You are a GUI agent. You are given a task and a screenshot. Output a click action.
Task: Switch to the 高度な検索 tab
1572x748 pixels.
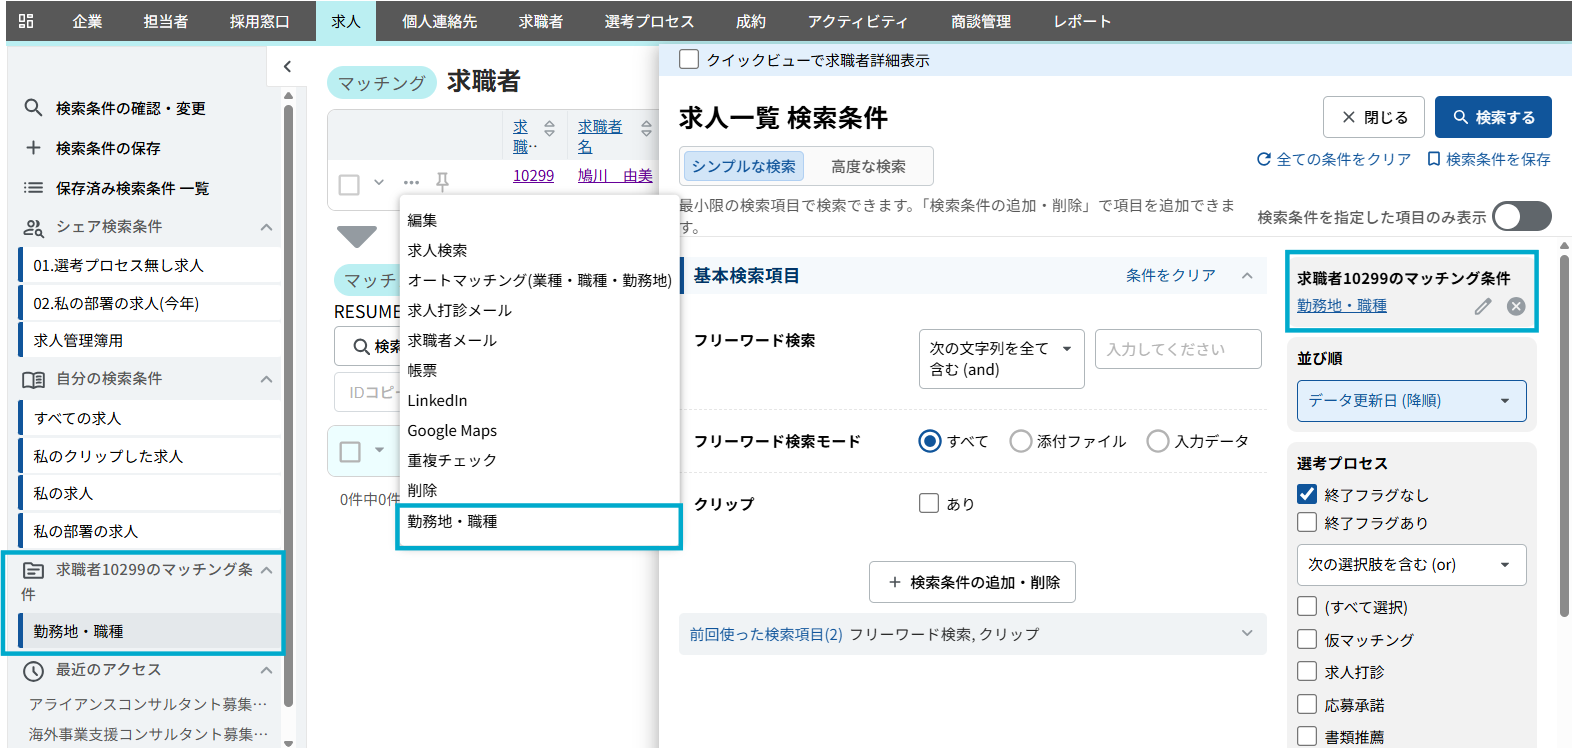[868, 166]
